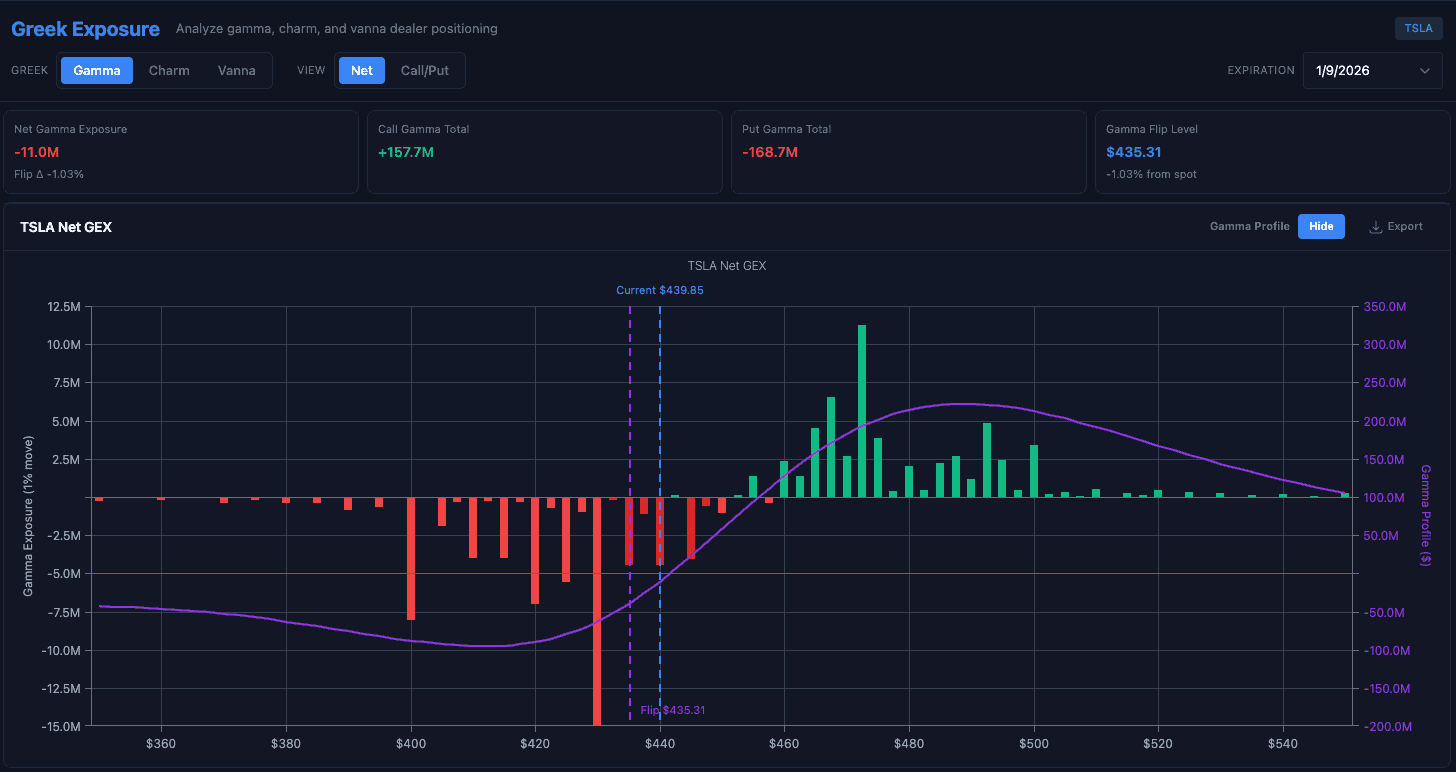
Task: Switch greek to Vanna
Action: (237, 71)
